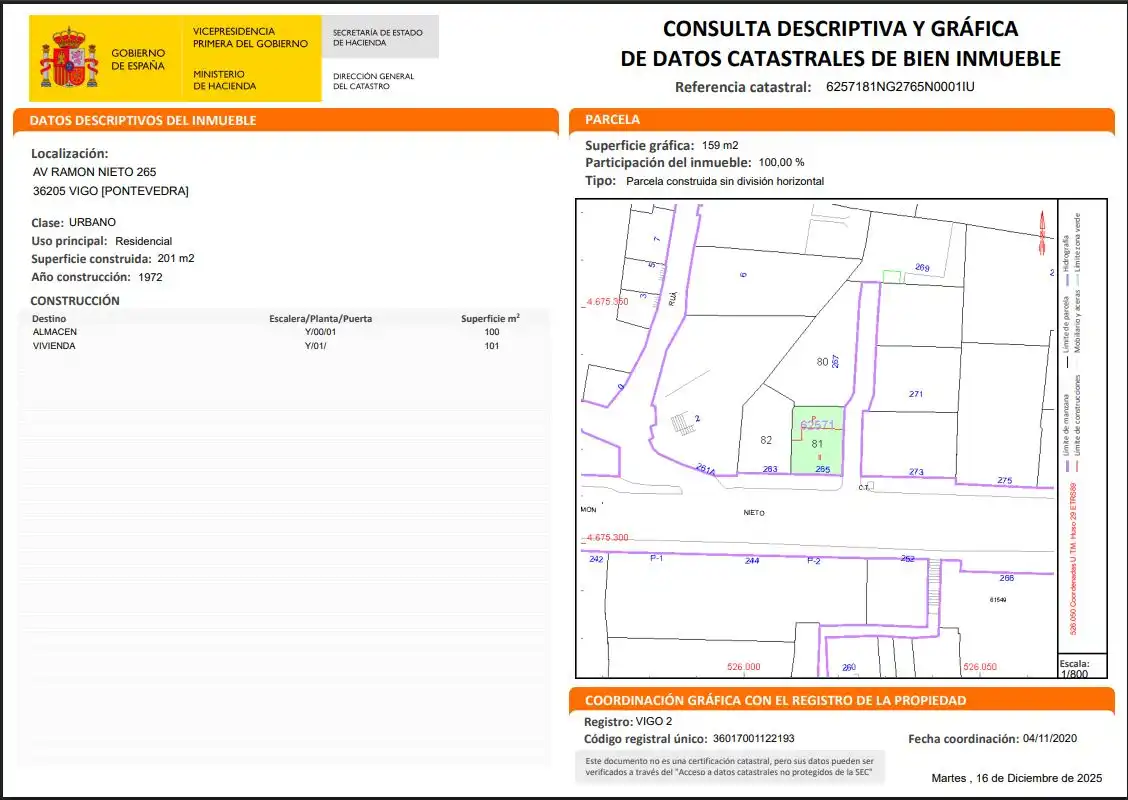Click the "Escala: 1/800" map scale
This screenshot has width=1128, height=800.
pos(1075,668)
